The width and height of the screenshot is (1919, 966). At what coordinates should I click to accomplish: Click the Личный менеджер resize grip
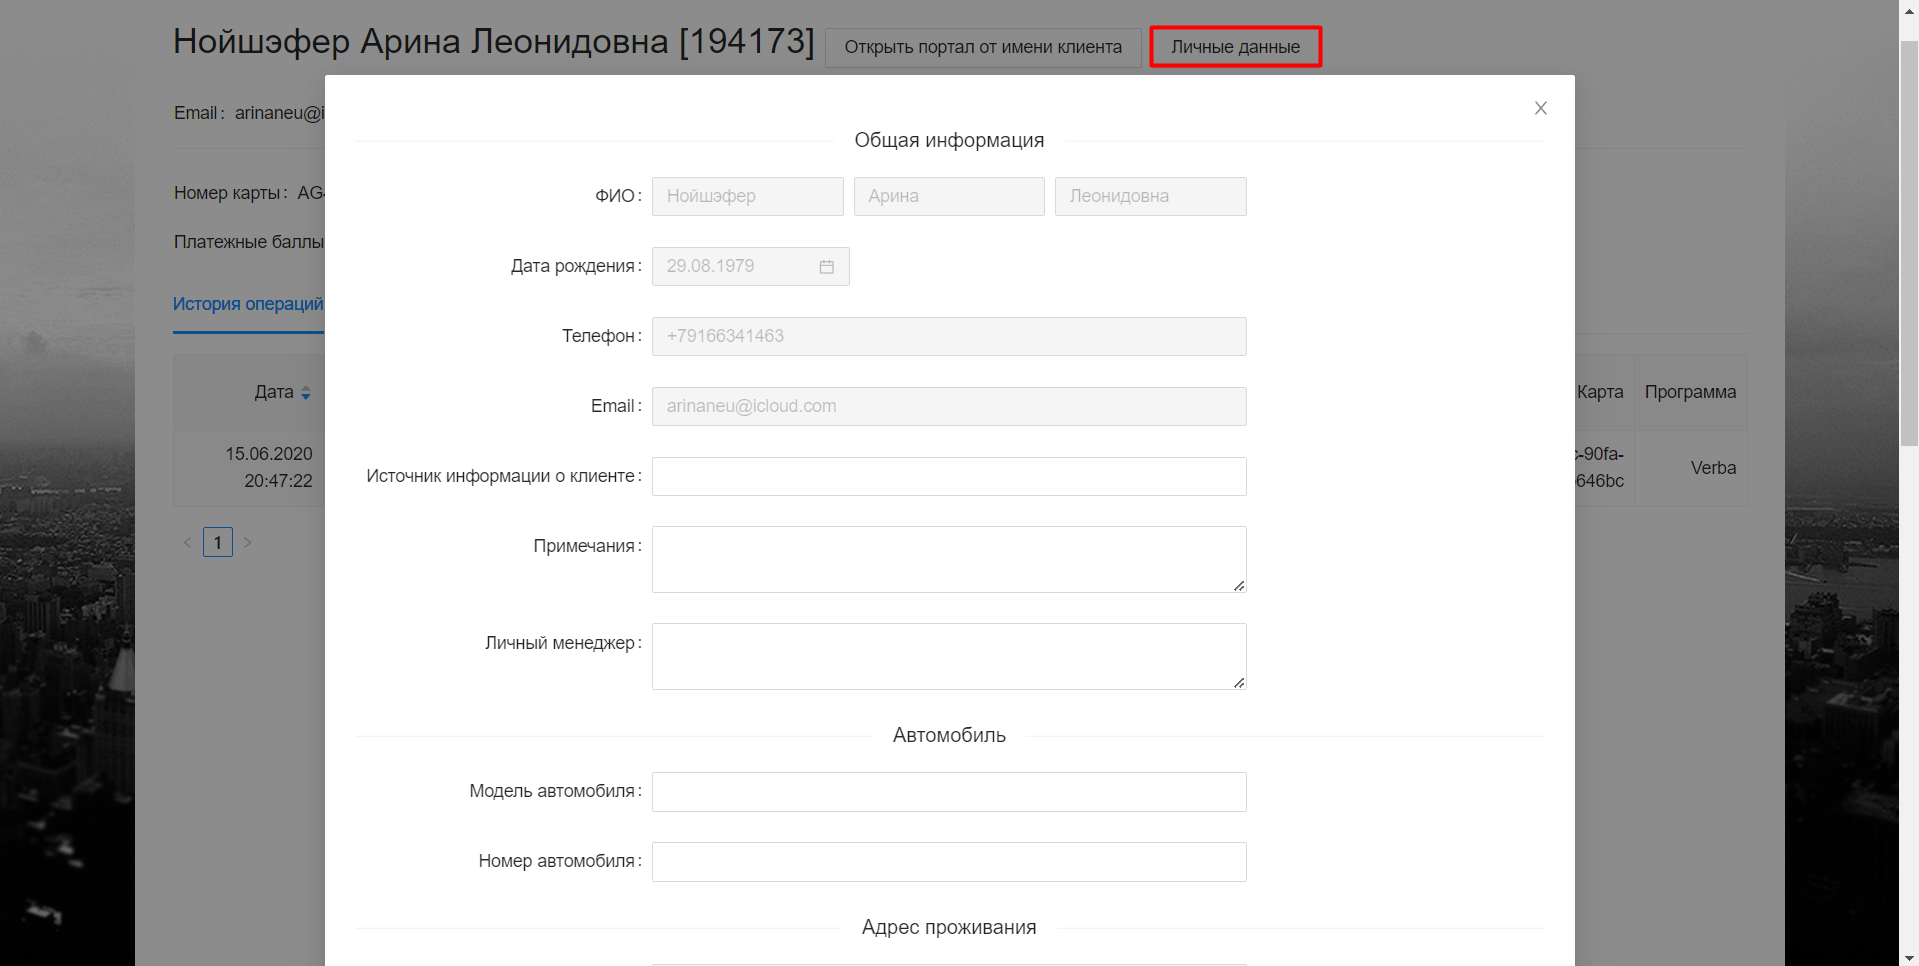[1239, 682]
